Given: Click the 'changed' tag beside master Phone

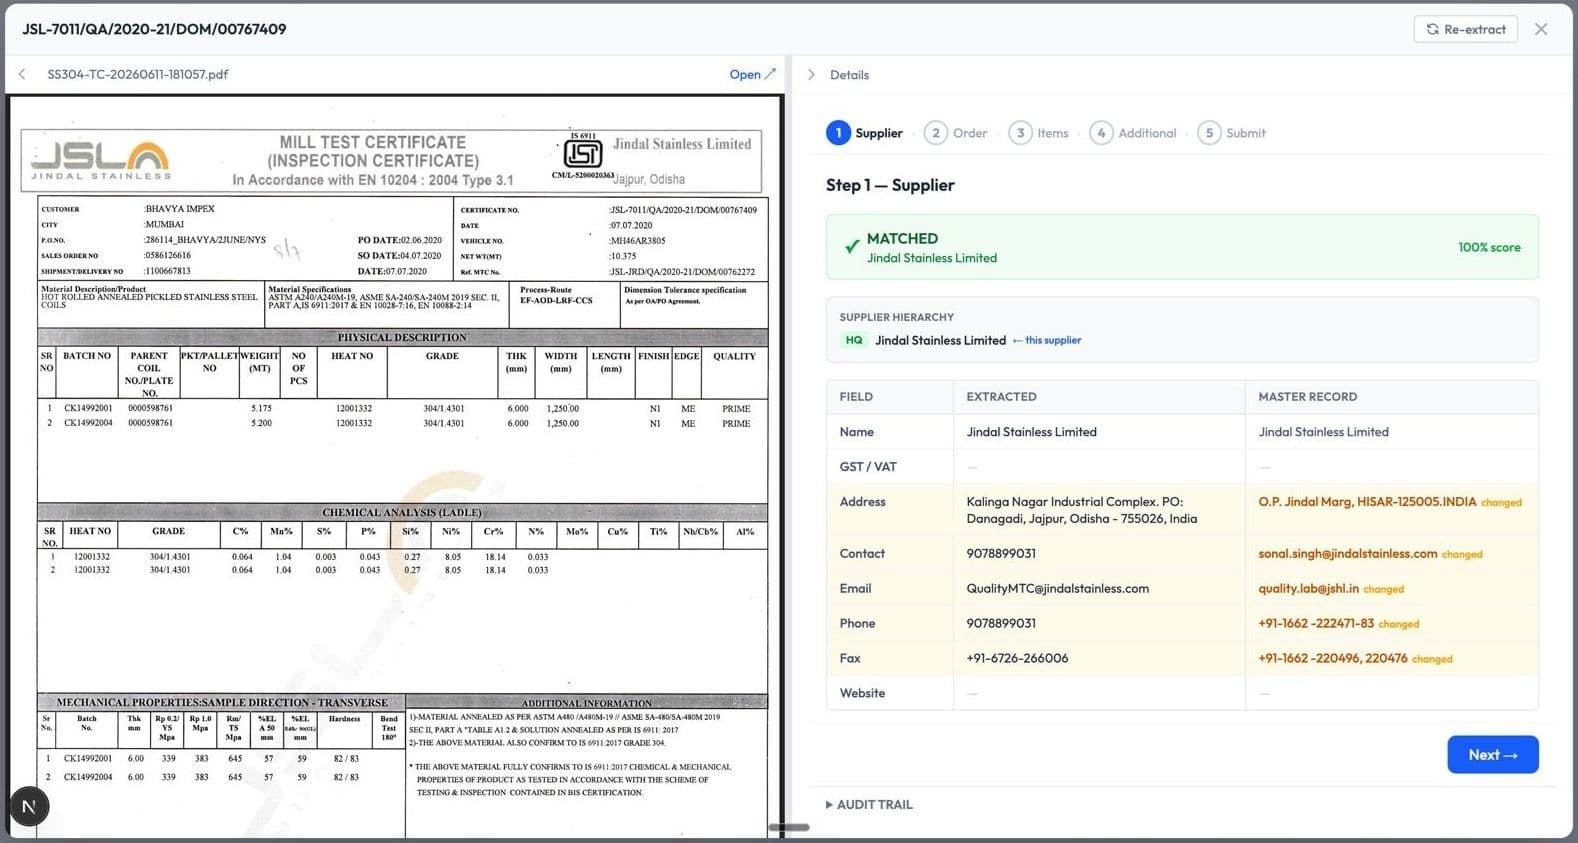Looking at the screenshot, I should click(1399, 624).
